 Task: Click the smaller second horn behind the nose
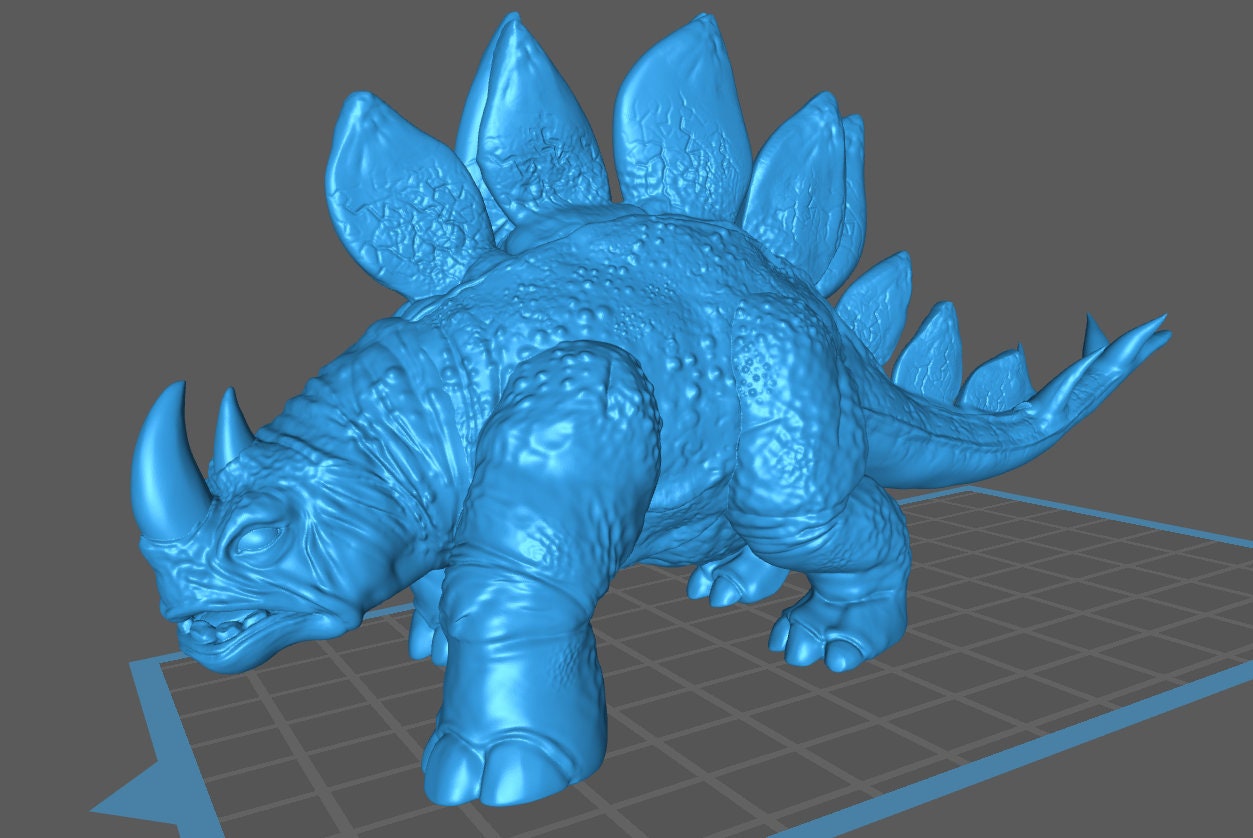[x=230, y=425]
